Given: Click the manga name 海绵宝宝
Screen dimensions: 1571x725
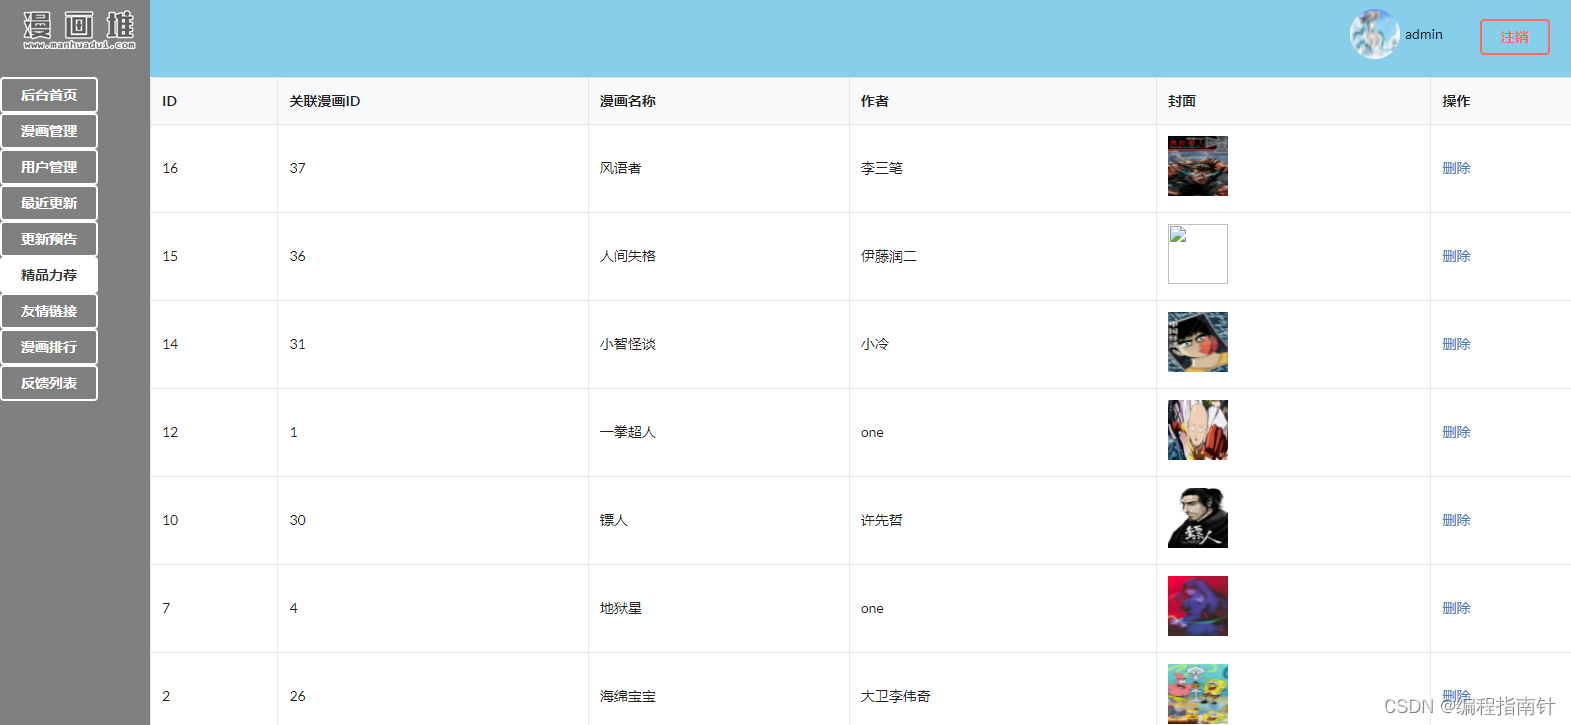Looking at the screenshot, I should (628, 696).
